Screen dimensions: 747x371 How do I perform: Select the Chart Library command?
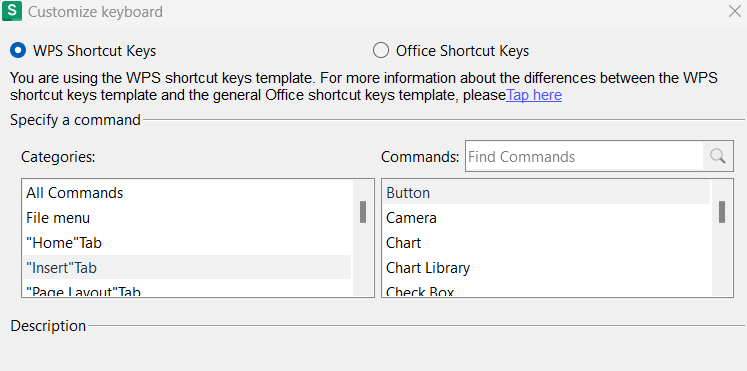point(546,268)
